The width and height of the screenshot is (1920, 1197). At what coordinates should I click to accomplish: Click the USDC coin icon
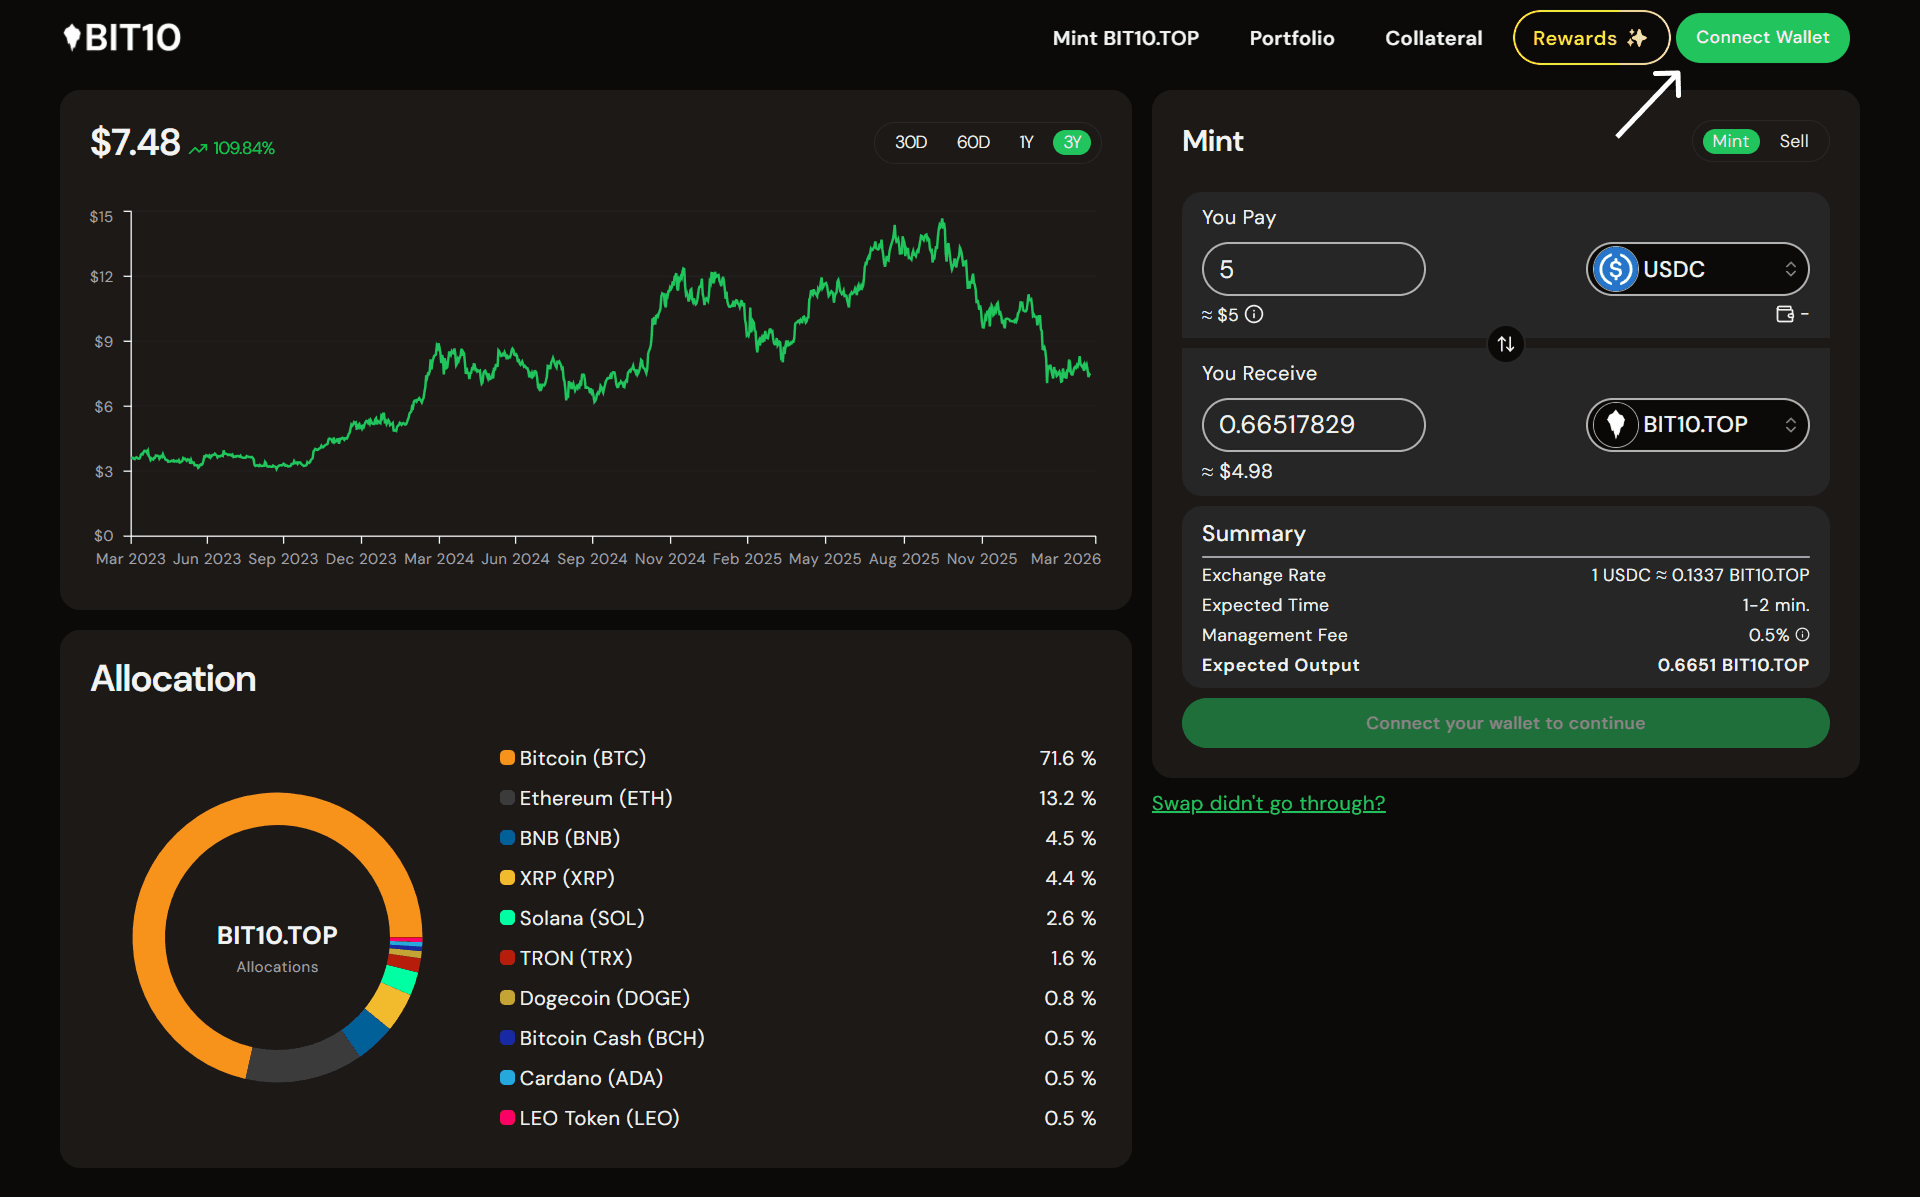pyautogui.click(x=1615, y=269)
